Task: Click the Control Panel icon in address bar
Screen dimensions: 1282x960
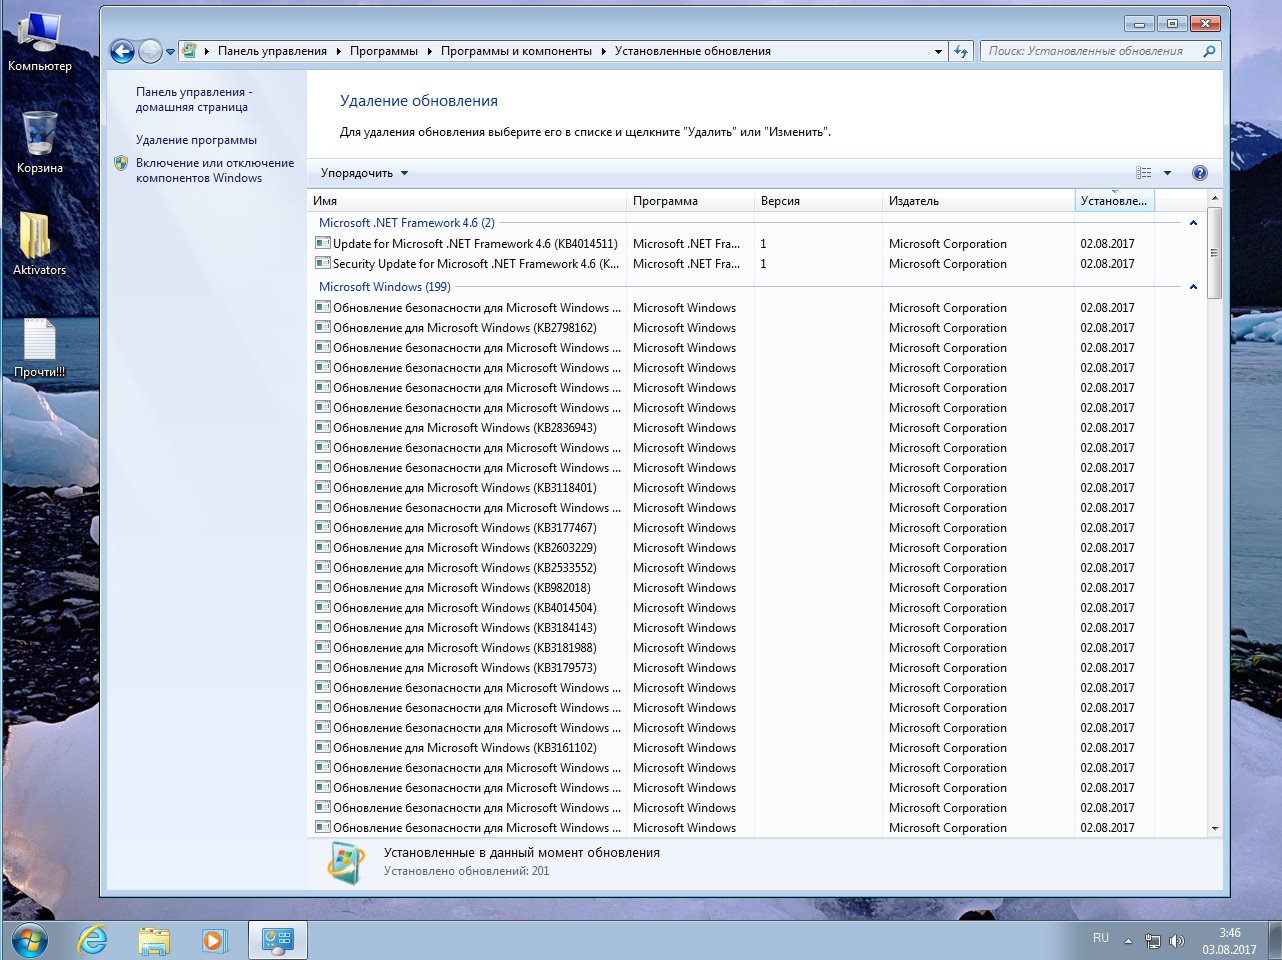Action: click(x=189, y=51)
